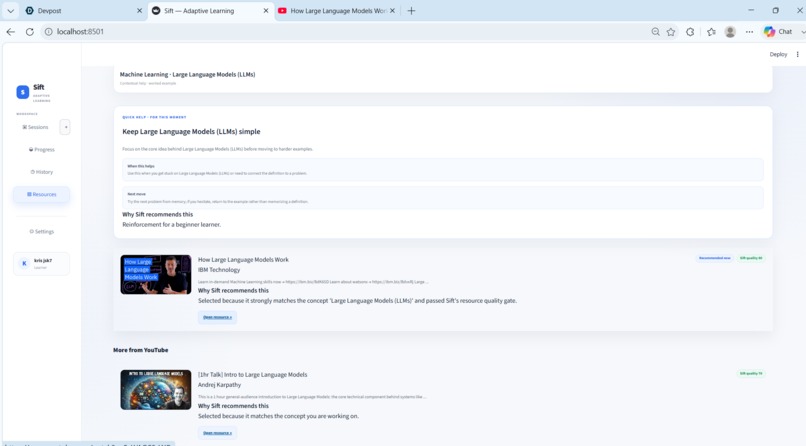The image size is (806, 446).
Task: Open the IBM Technology video thumbnail
Action: (x=156, y=274)
